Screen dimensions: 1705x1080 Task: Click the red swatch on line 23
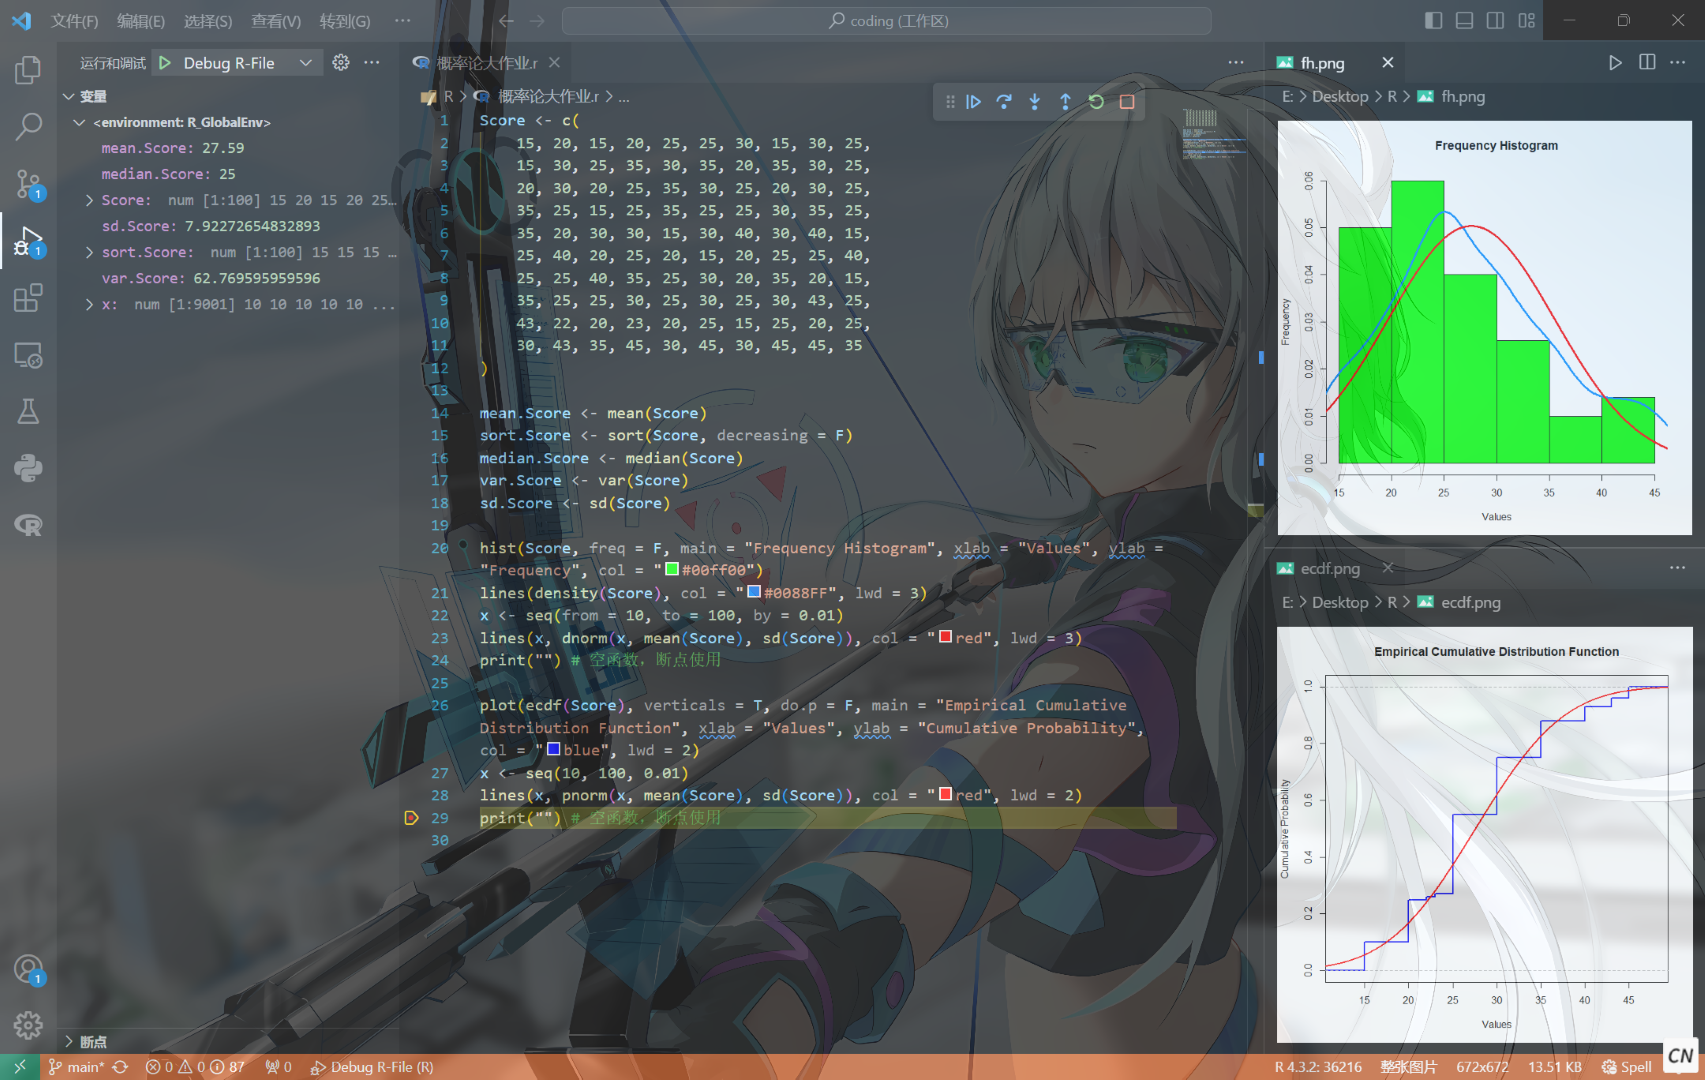[946, 637]
